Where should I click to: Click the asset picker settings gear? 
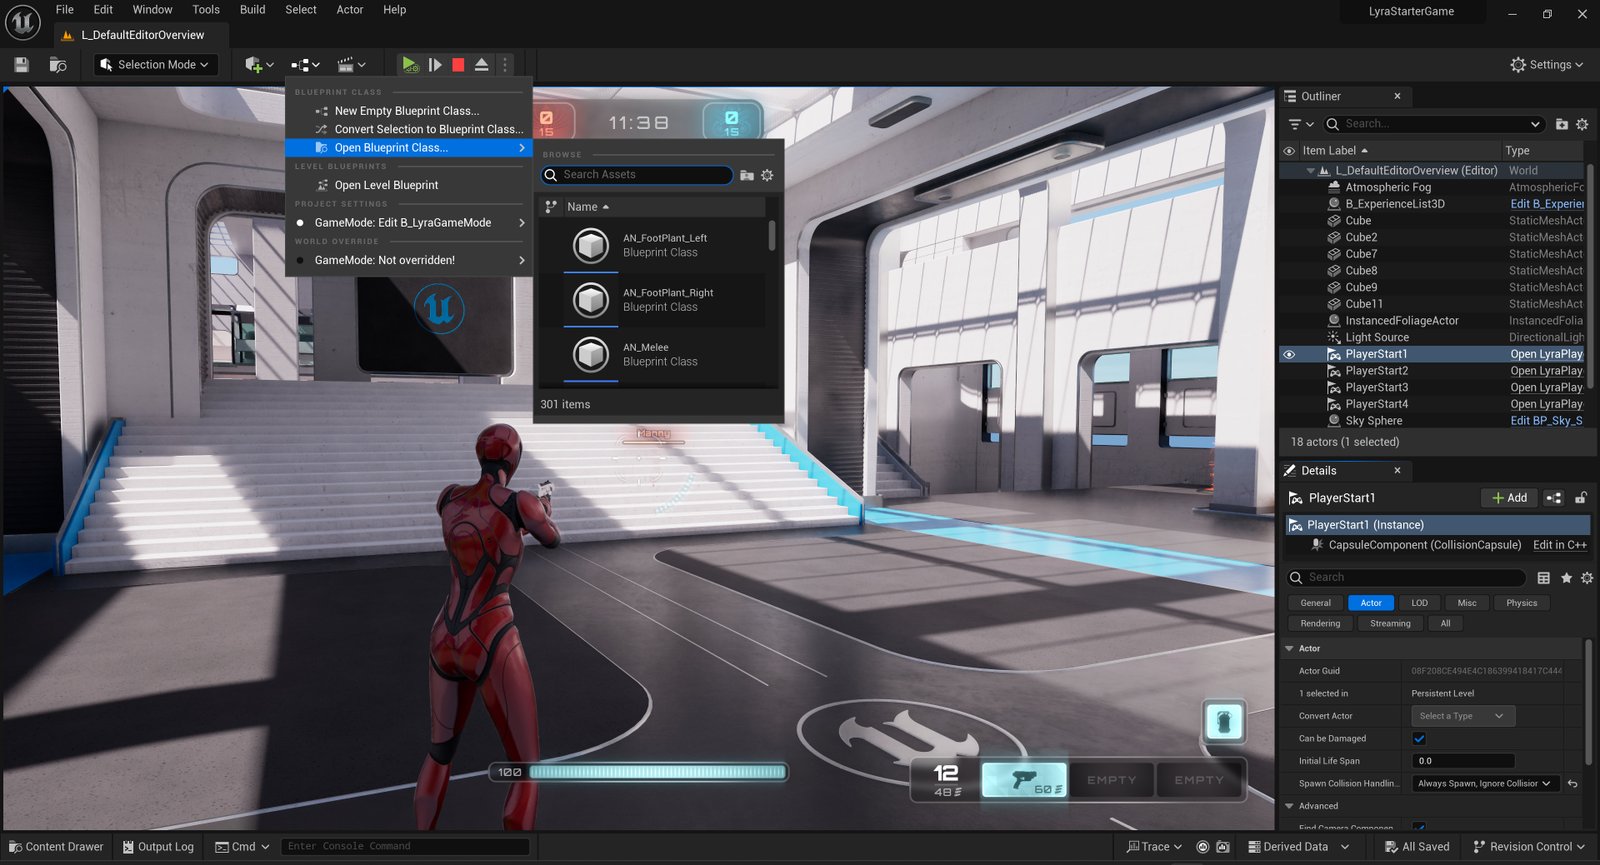point(767,175)
